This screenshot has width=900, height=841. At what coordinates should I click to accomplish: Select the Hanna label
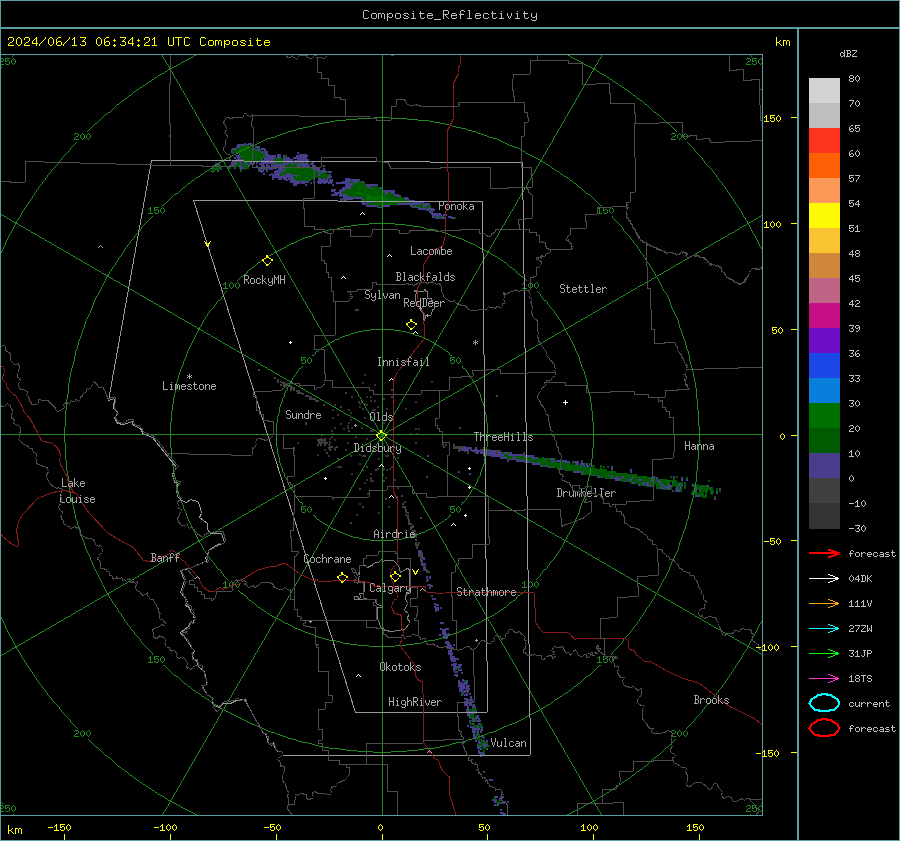click(699, 446)
